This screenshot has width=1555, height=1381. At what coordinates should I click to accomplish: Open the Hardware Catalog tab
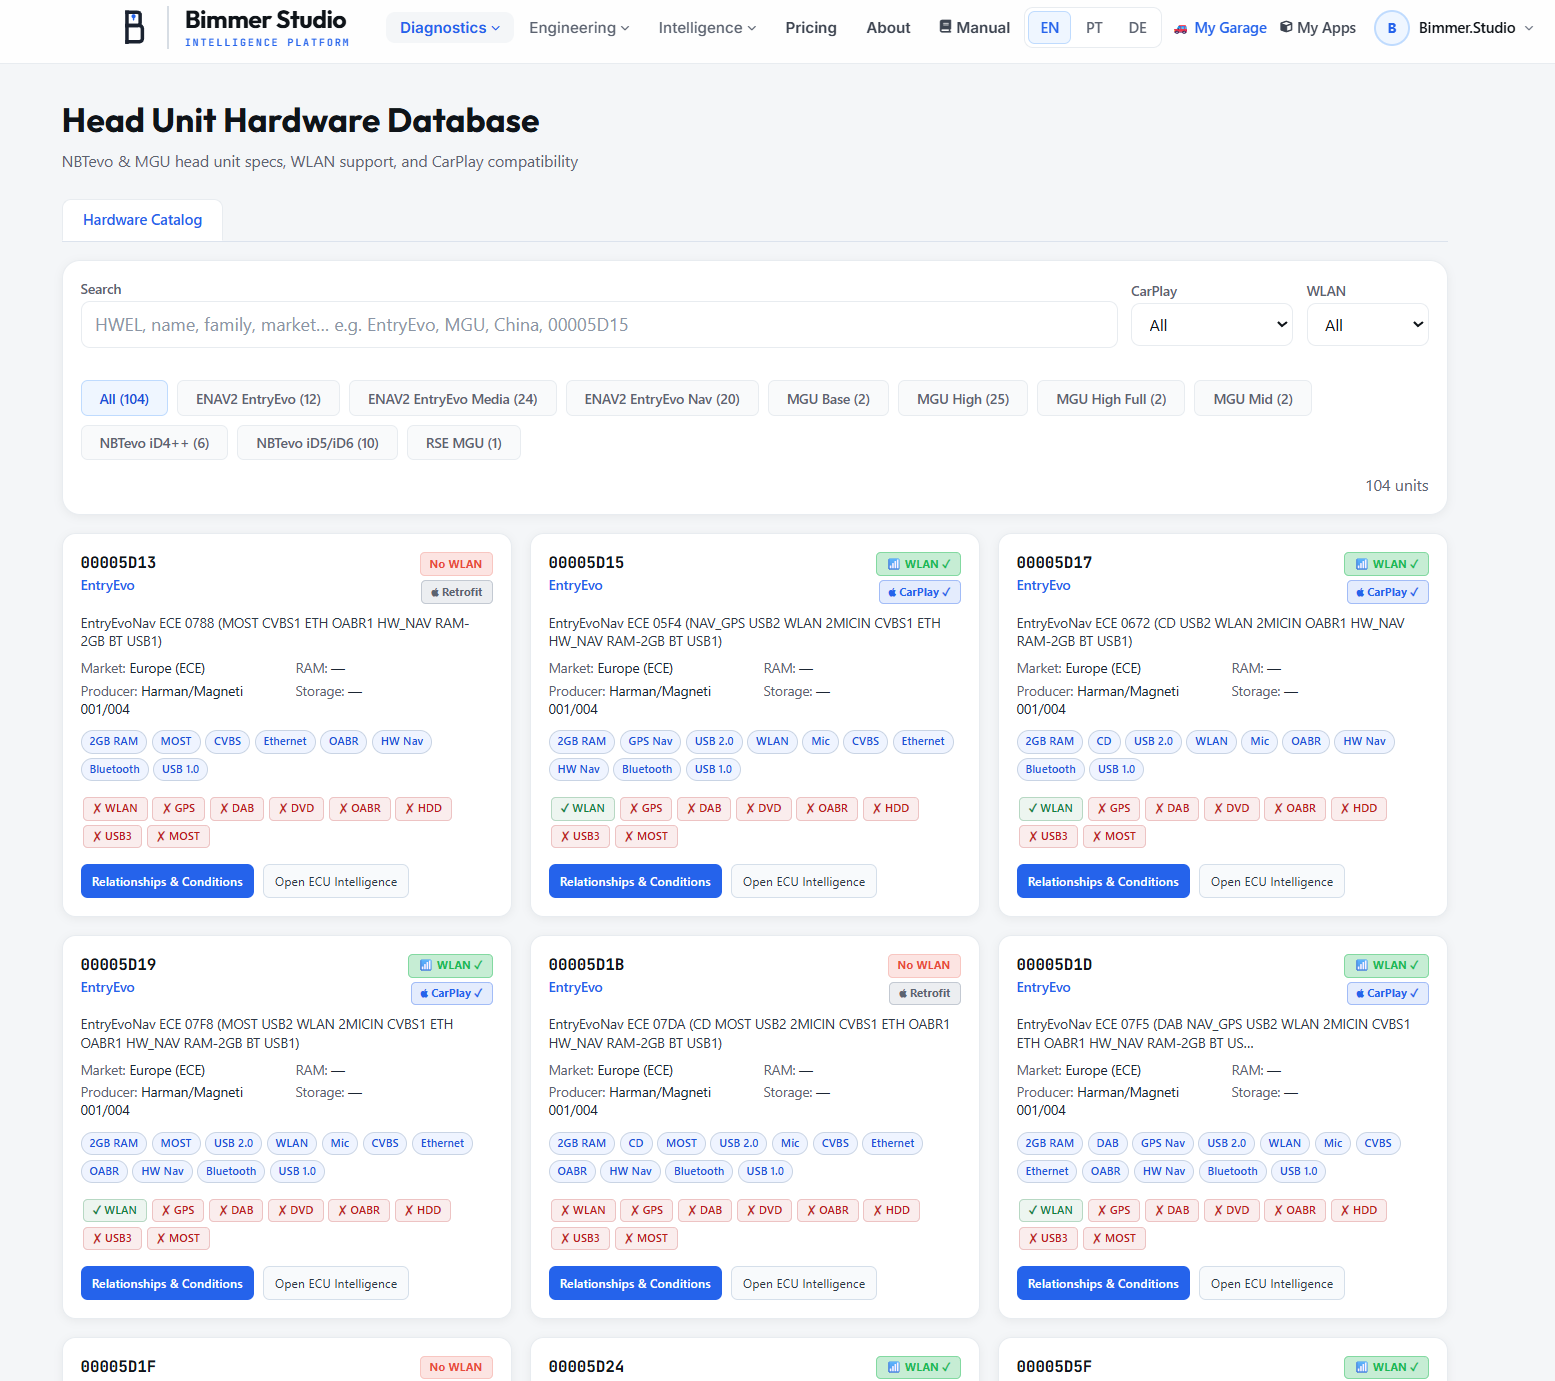click(x=143, y=220)
